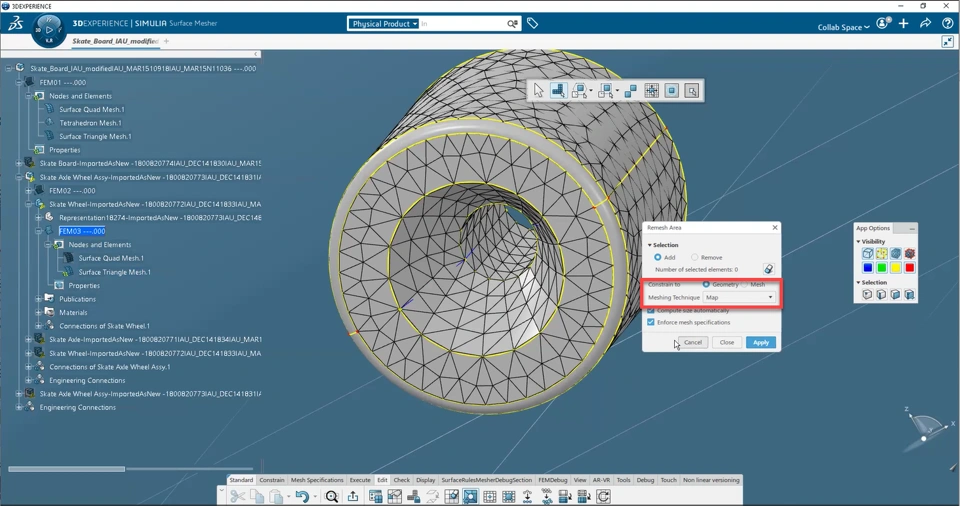Viewport: 960px width, 506px height.
Task: Open the Physical Product search filter dropdown
Action: coord(384,23)
